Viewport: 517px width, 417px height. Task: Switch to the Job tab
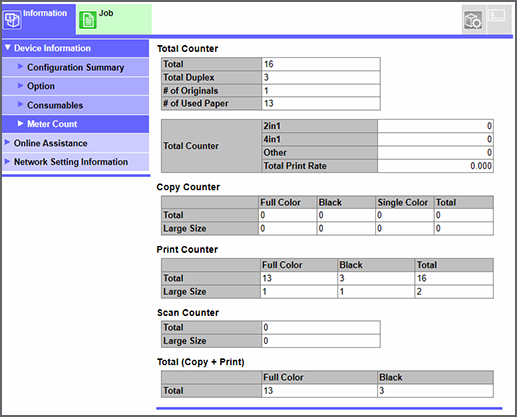pyautogui.click(x=114, y=19)
